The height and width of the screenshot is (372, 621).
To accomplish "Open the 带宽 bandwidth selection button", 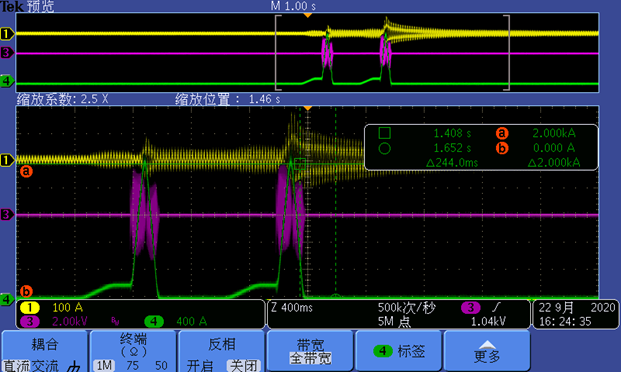I will [310, 351].
